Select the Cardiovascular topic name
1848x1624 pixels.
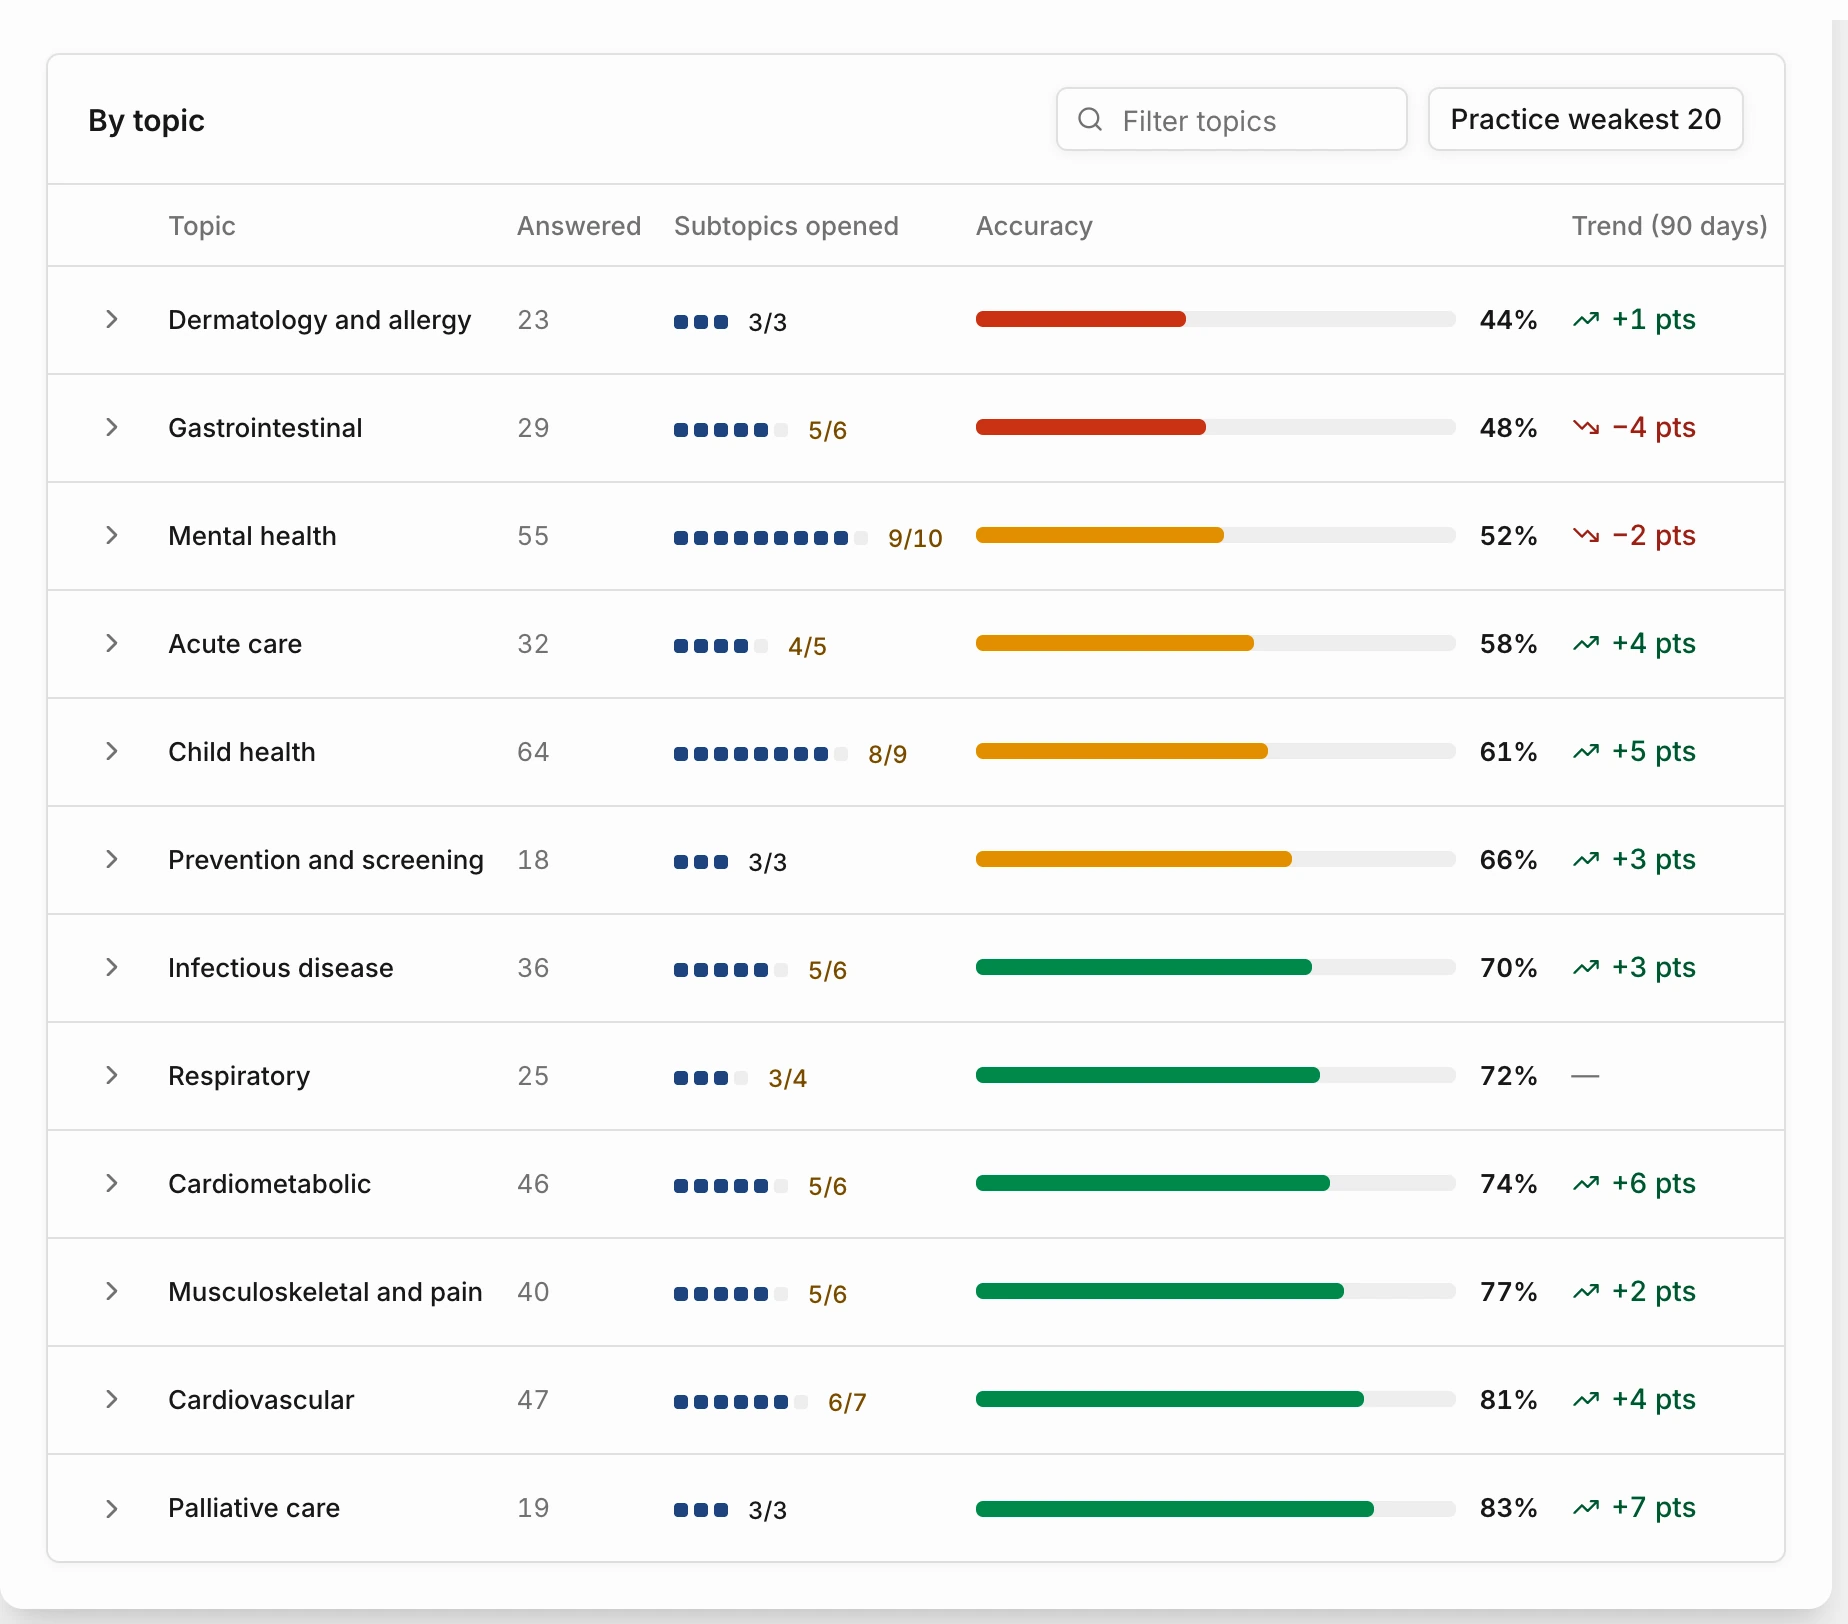(261, 1400)
